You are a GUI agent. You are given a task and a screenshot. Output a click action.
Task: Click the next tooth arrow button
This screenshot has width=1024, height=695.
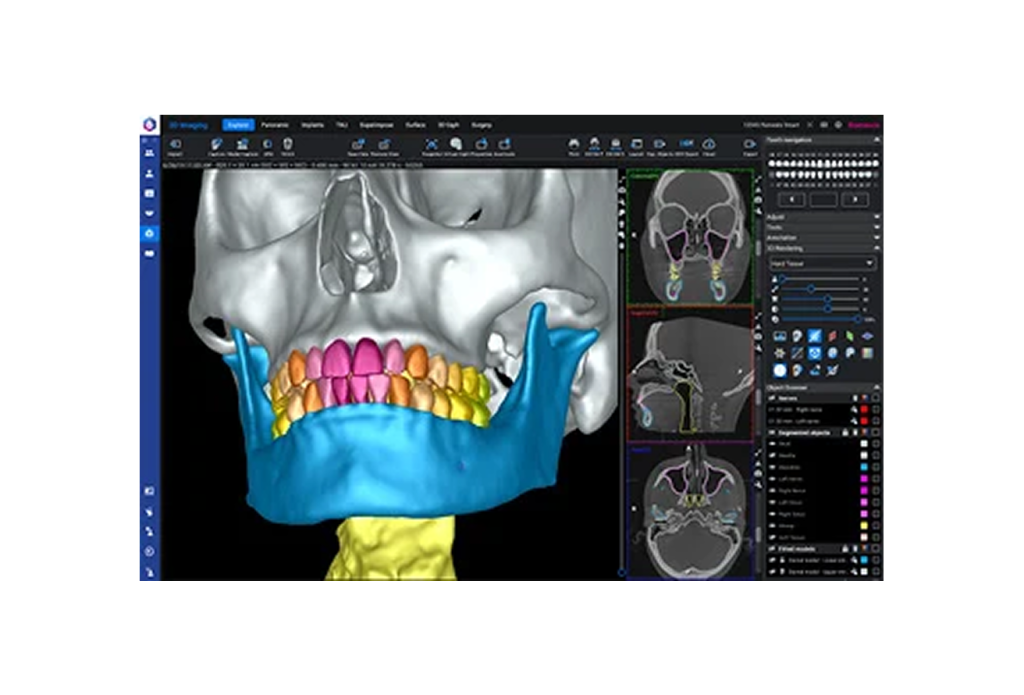pos(854,200)
